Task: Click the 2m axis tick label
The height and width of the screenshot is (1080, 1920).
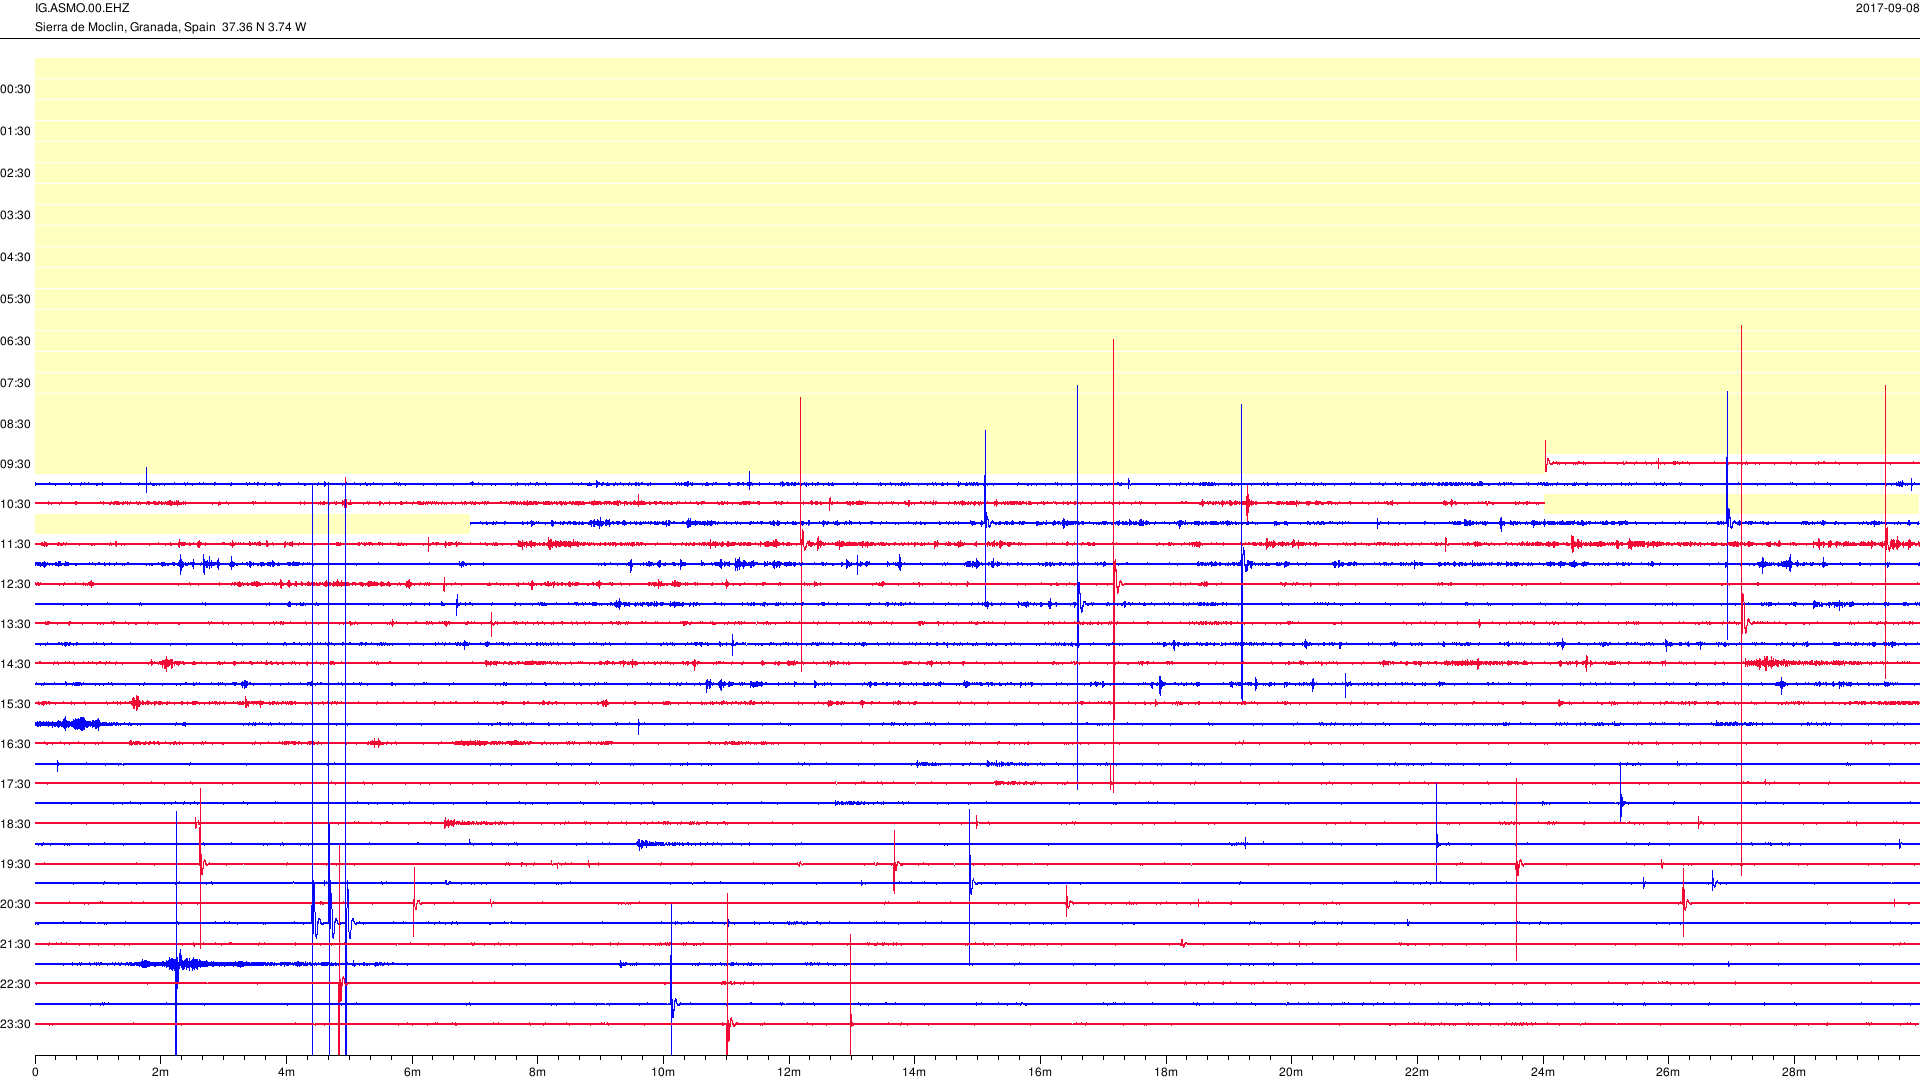Action: point(161,1072)
